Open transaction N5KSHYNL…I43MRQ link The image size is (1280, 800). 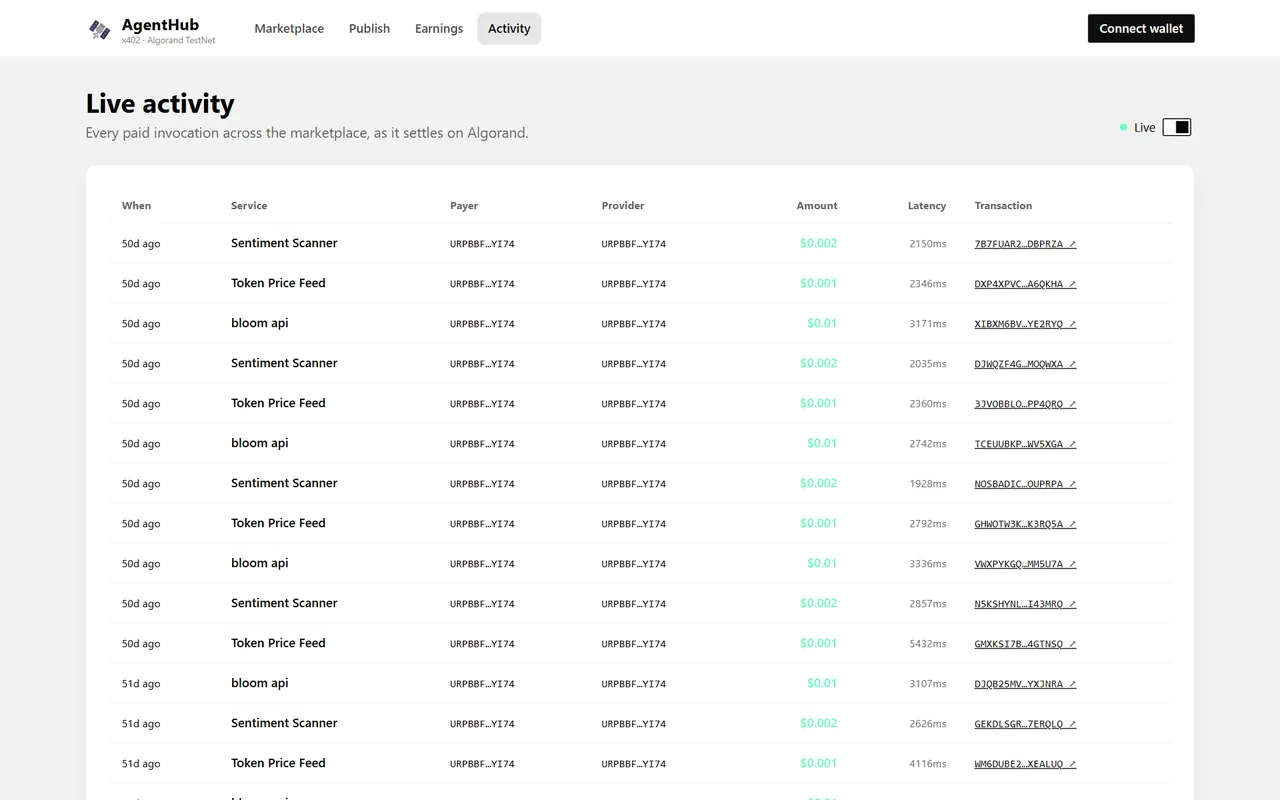[1025, 604]
